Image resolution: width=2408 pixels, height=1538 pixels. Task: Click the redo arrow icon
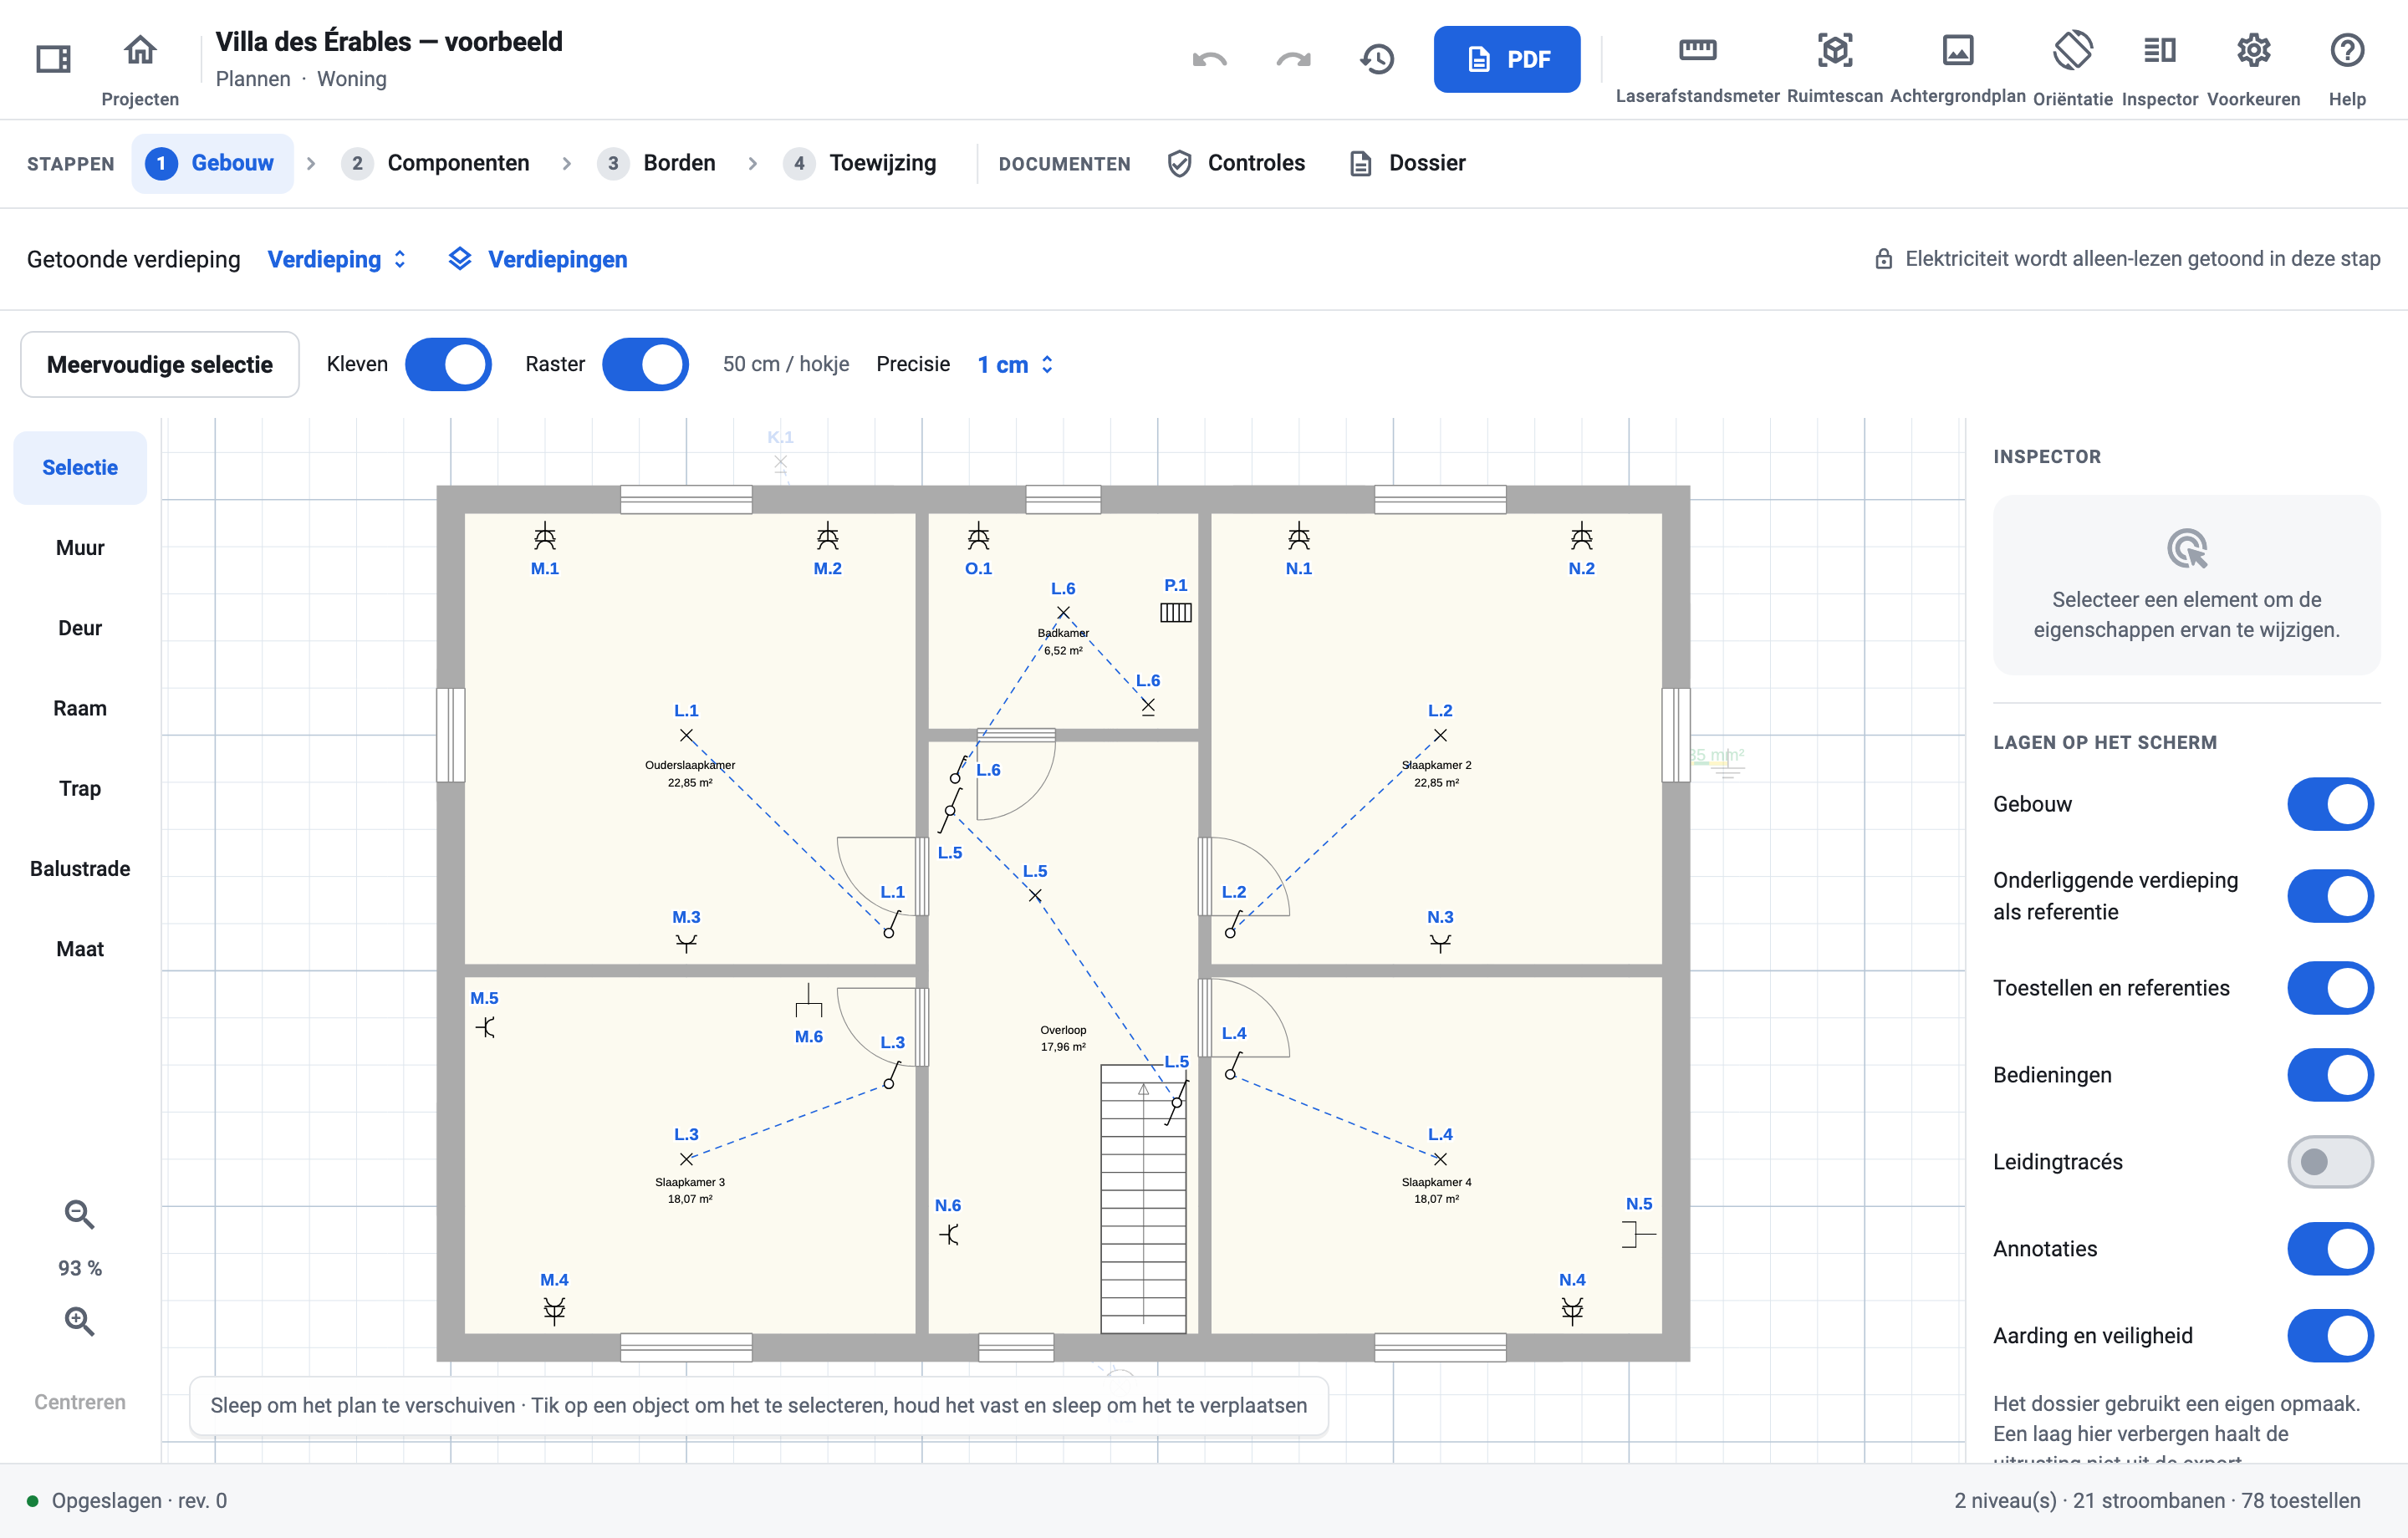[x=1293, y=59]
